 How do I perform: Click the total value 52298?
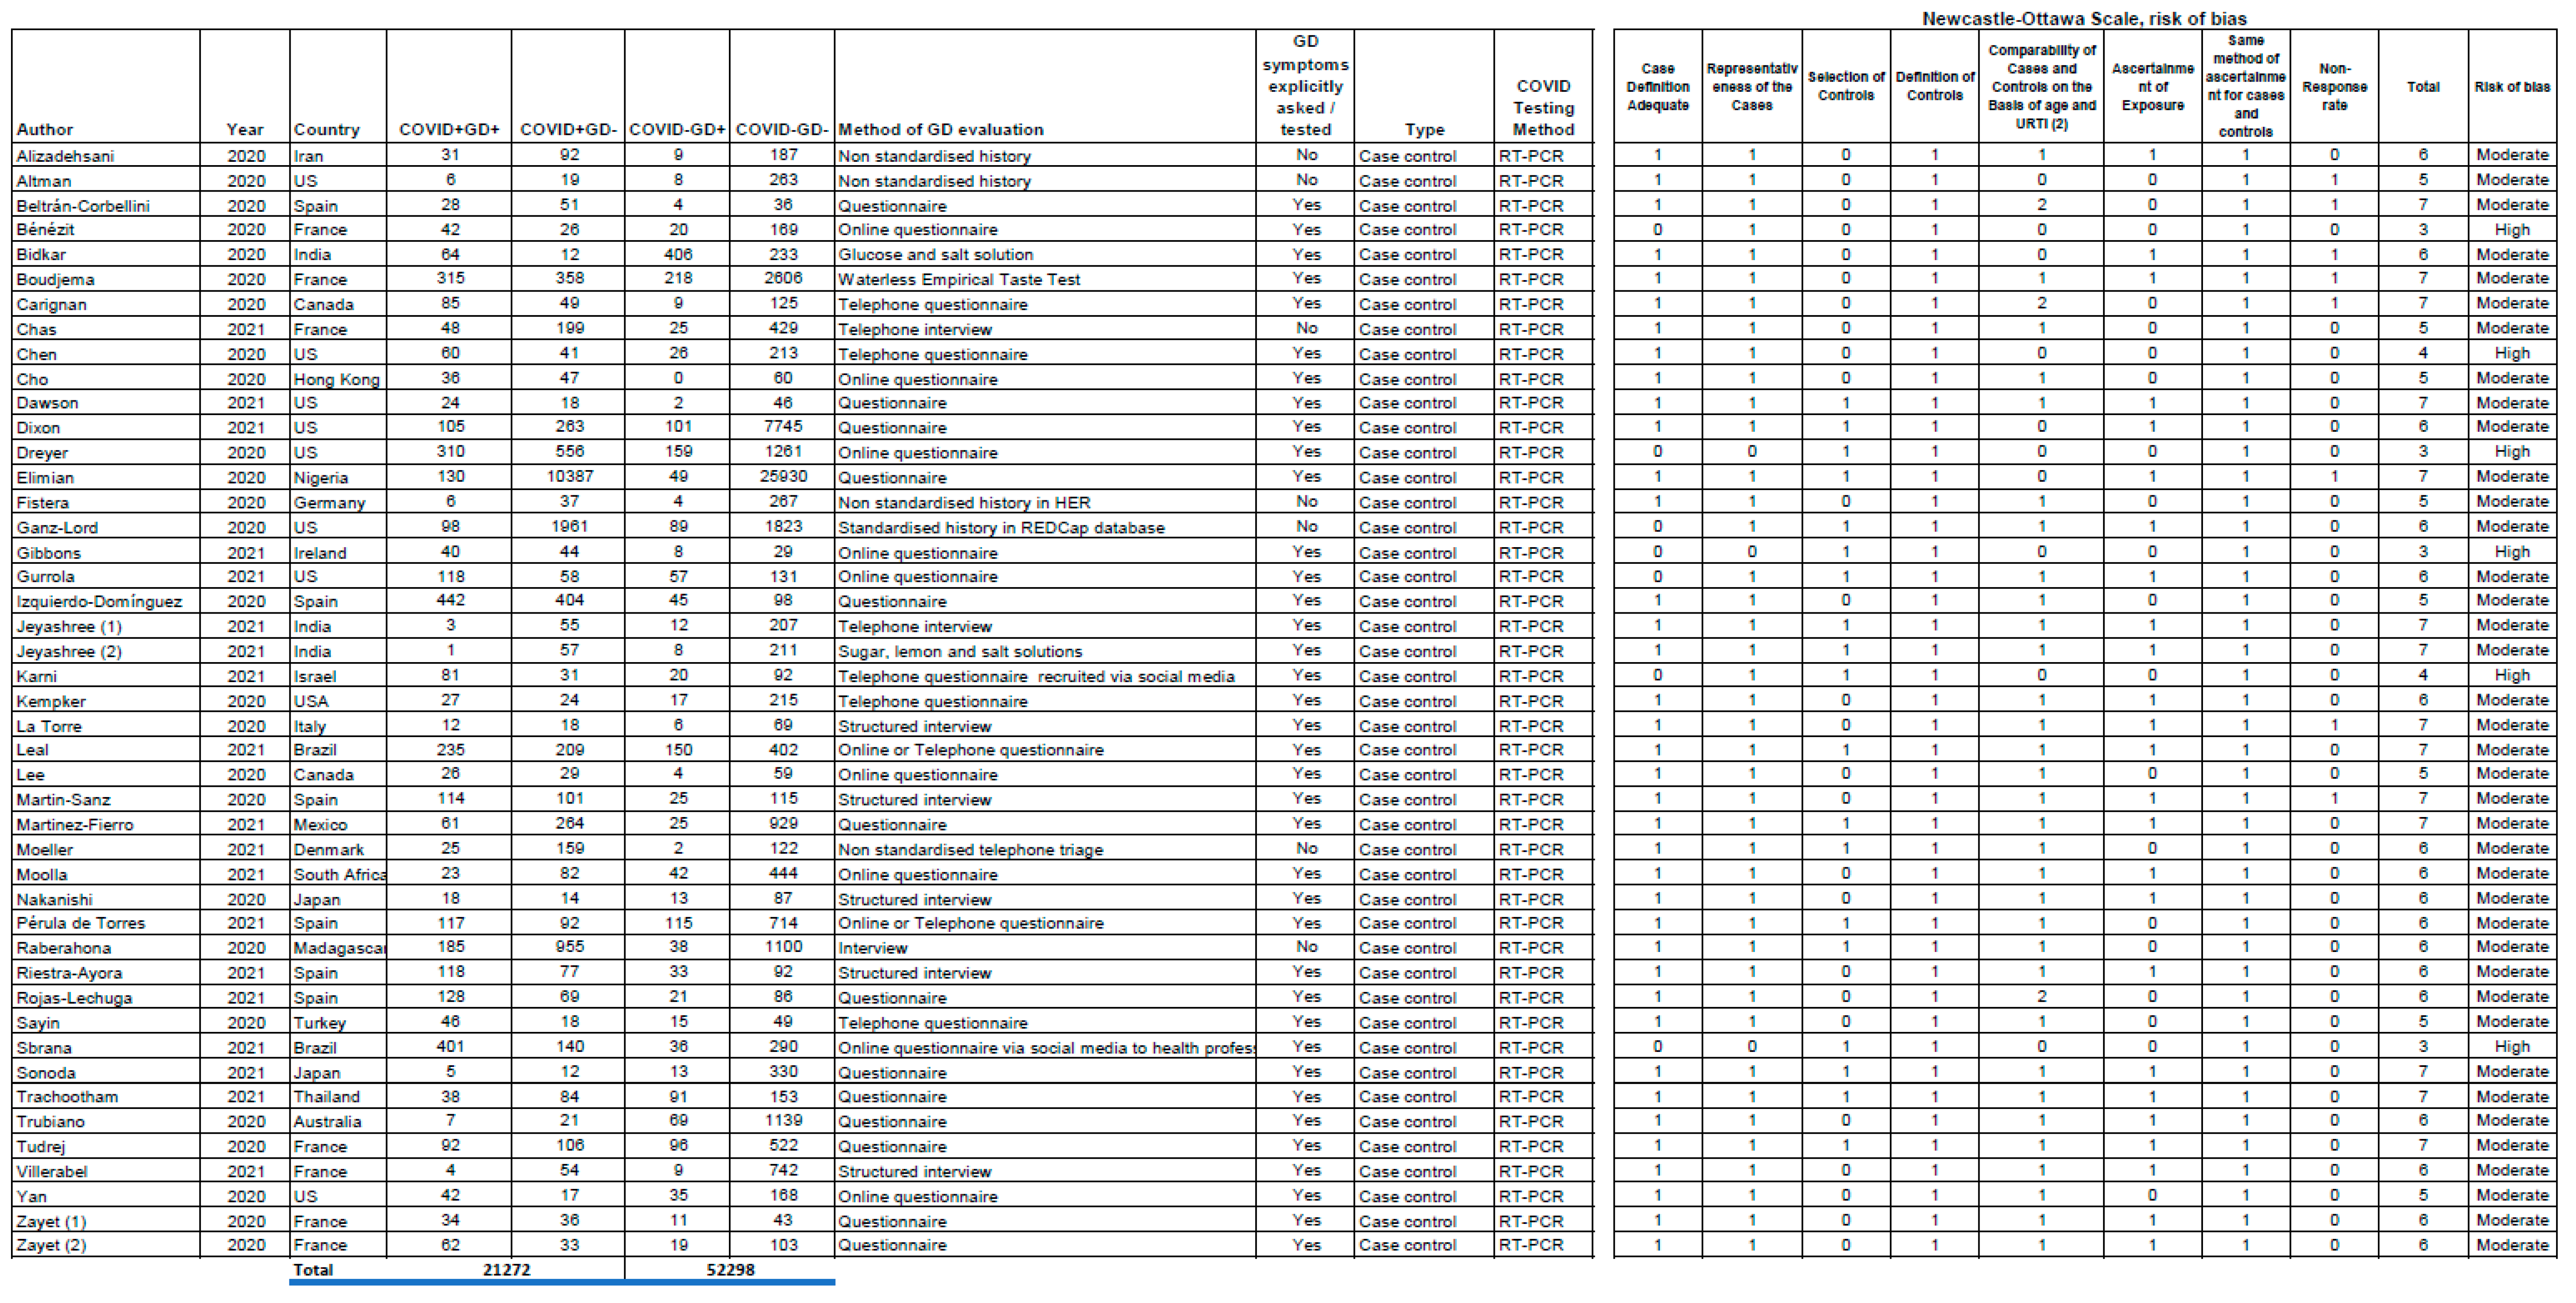730,1269
